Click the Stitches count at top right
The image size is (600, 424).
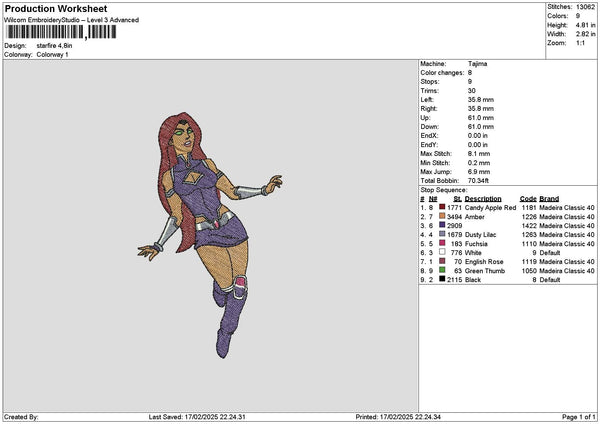click(x=585, y=6)
